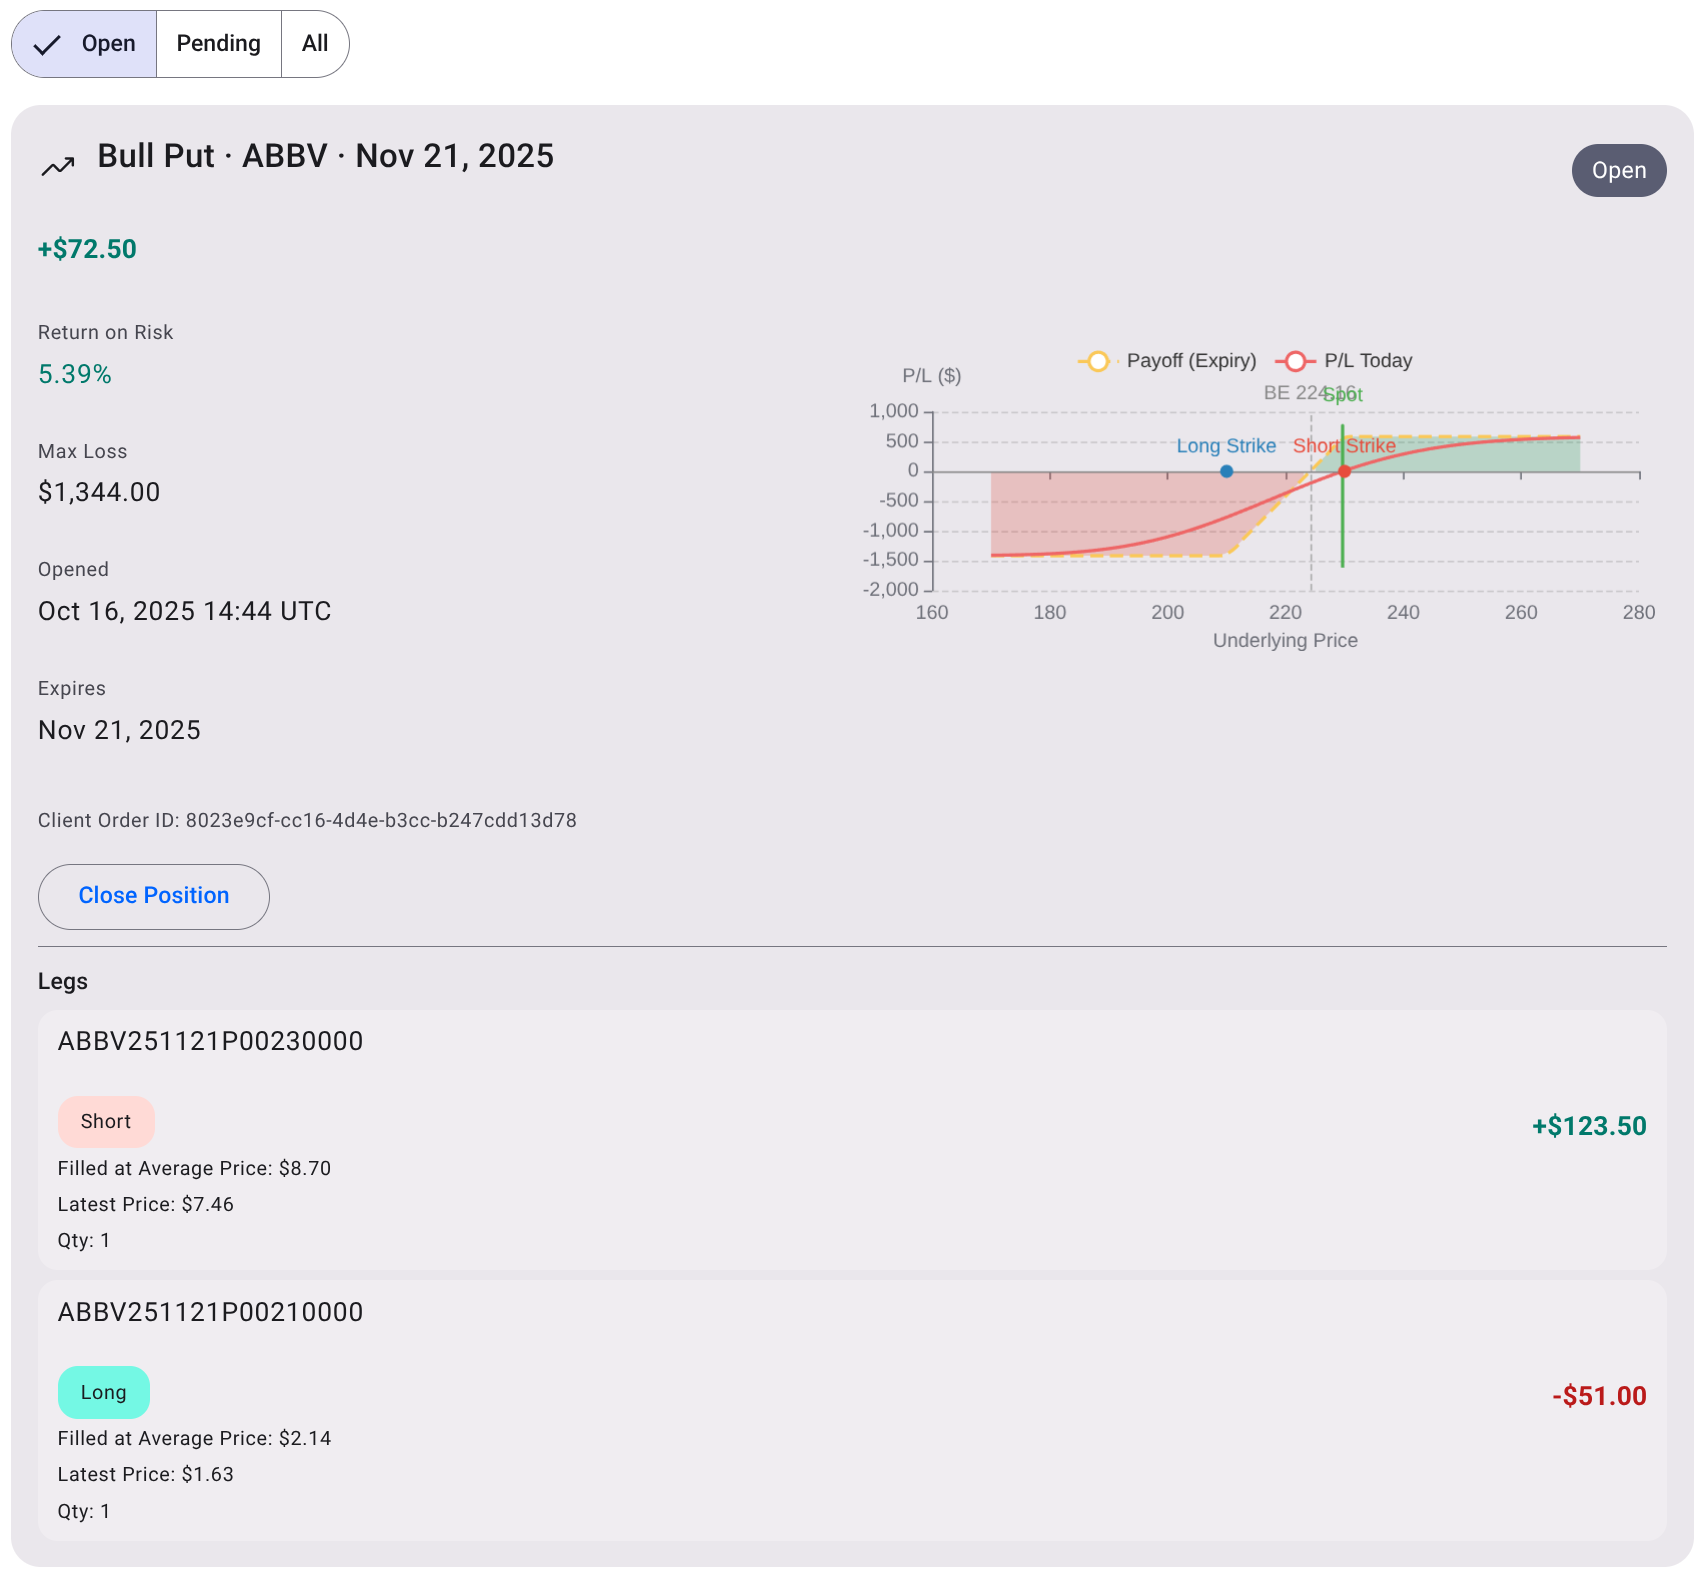Screen dimensions: 1705x1575
Task: Click the red Short Strike dot on chart
Action: (x=1344, y=471)
